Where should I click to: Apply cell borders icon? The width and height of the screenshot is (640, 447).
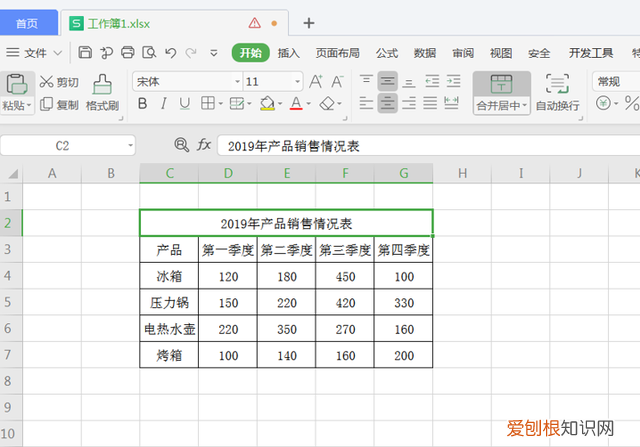(208, 103)
